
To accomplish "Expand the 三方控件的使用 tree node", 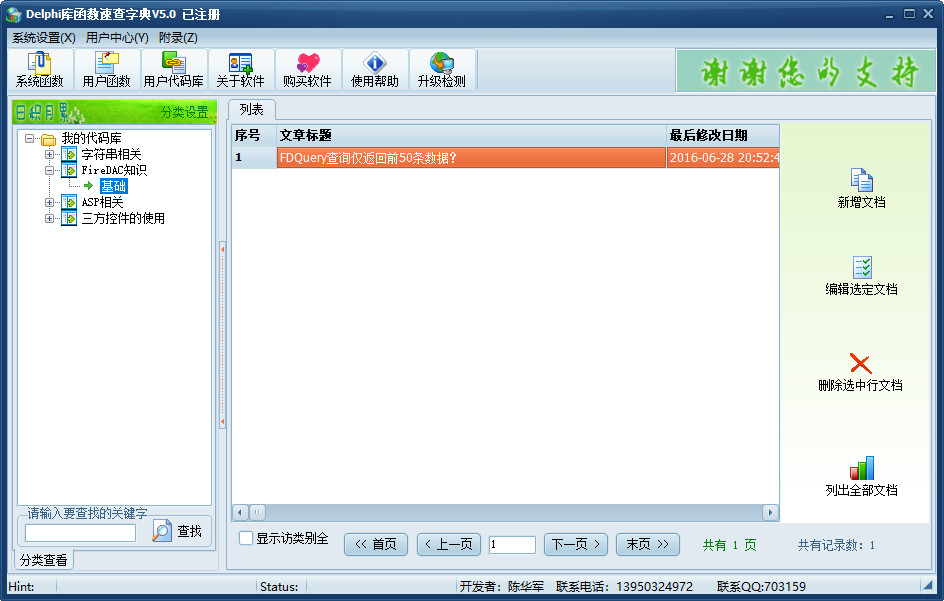I will (x=49, y=218).
